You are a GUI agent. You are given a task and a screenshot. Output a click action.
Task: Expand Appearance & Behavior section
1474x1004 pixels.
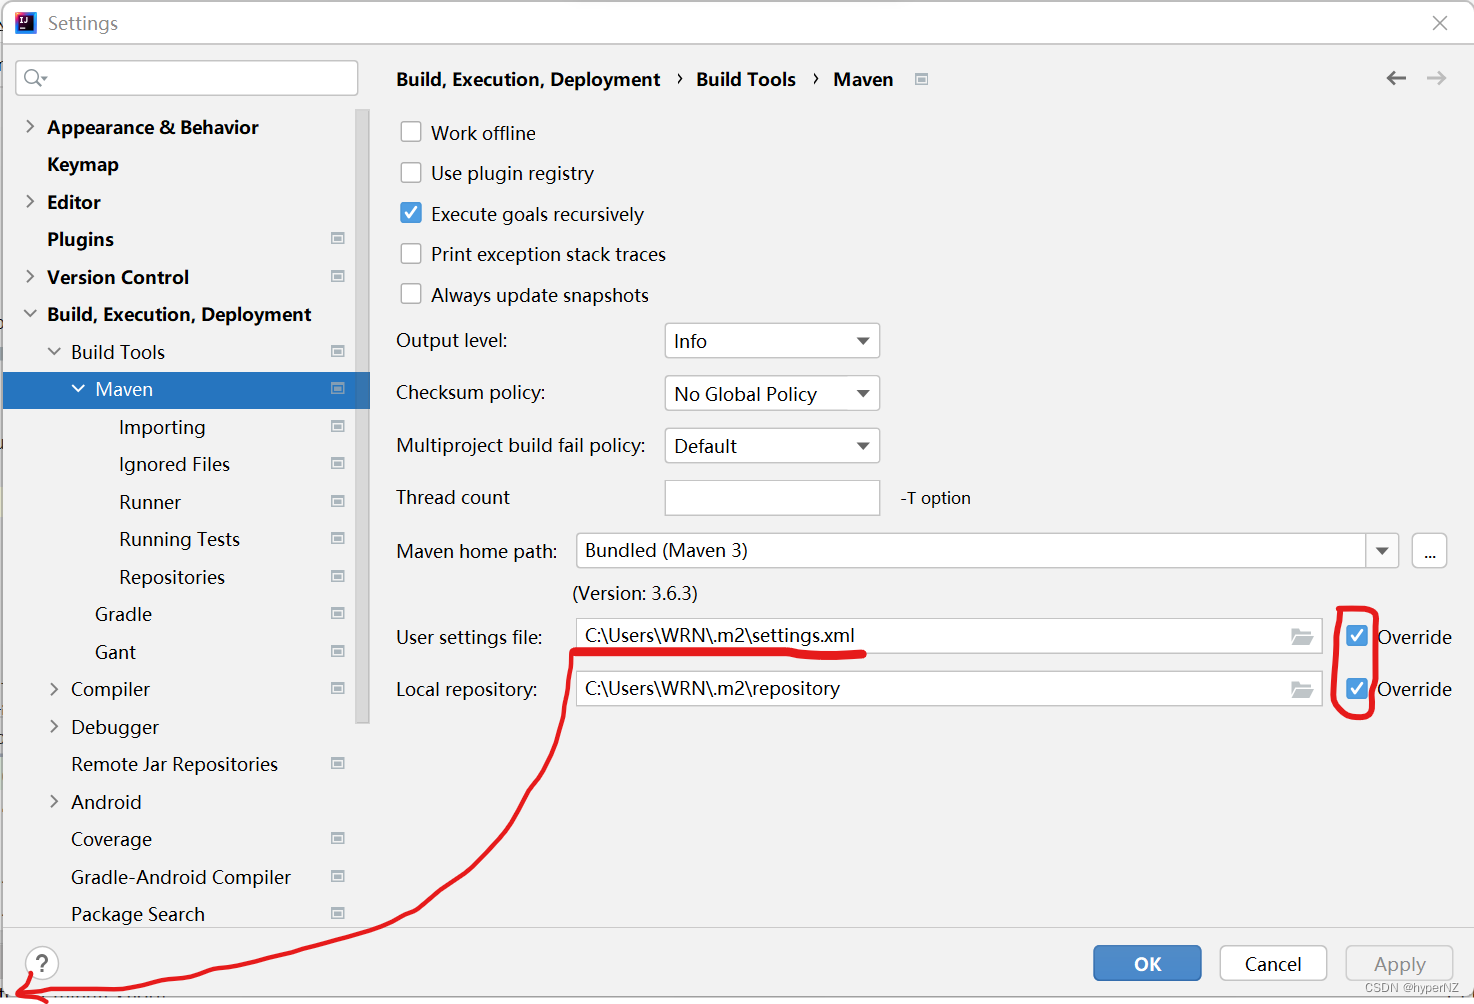point(30,126)
